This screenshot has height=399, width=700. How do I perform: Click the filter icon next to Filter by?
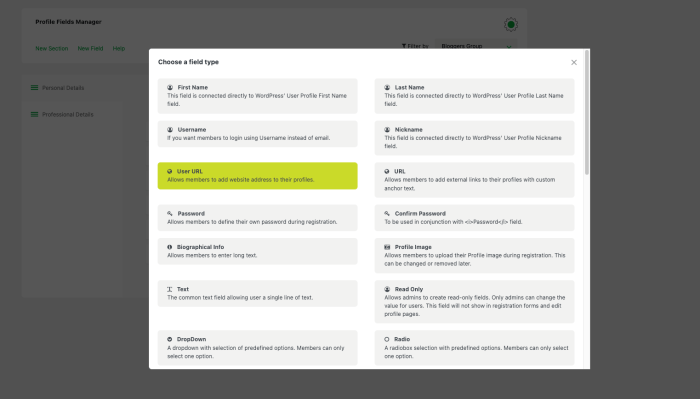tap(404, 46)
